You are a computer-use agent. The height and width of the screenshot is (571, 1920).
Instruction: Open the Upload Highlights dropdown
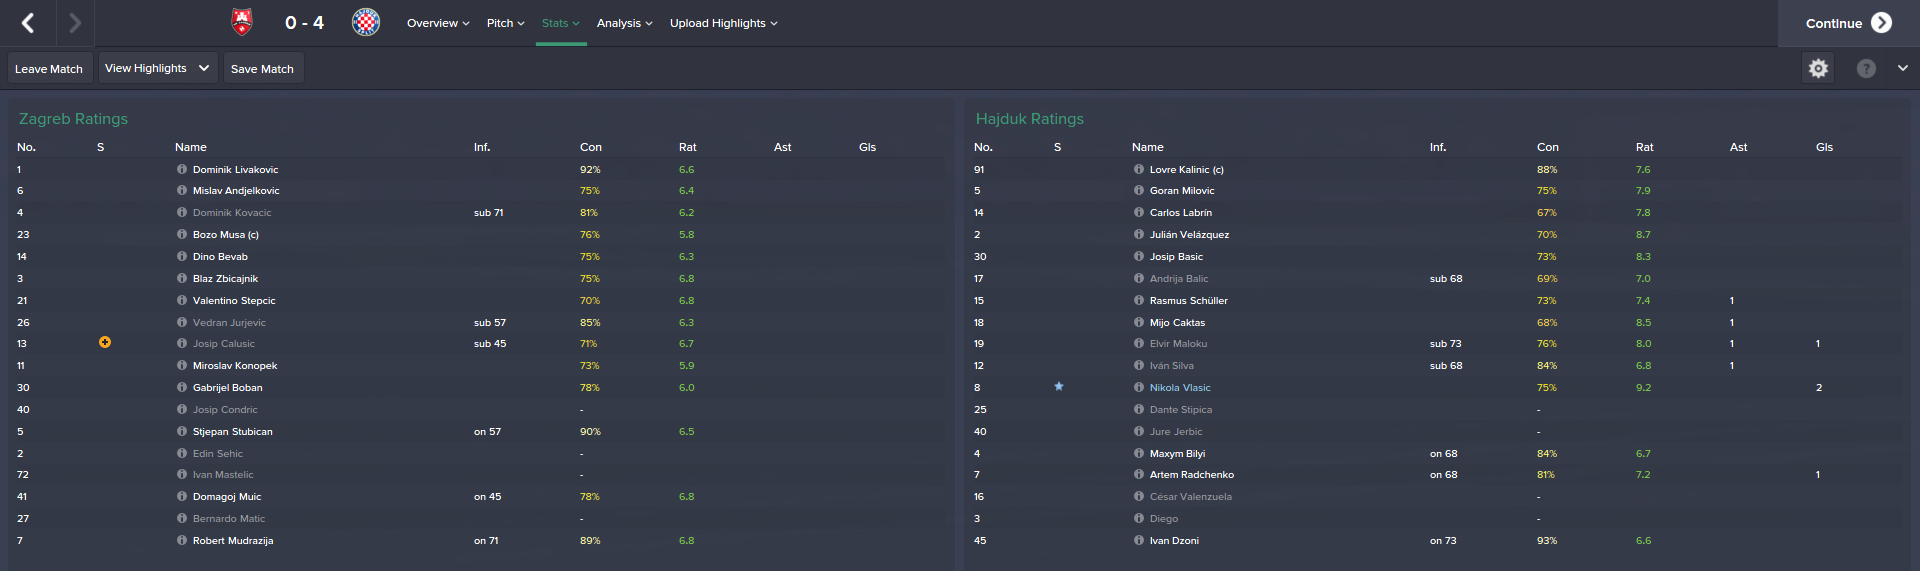pos(723,23)
